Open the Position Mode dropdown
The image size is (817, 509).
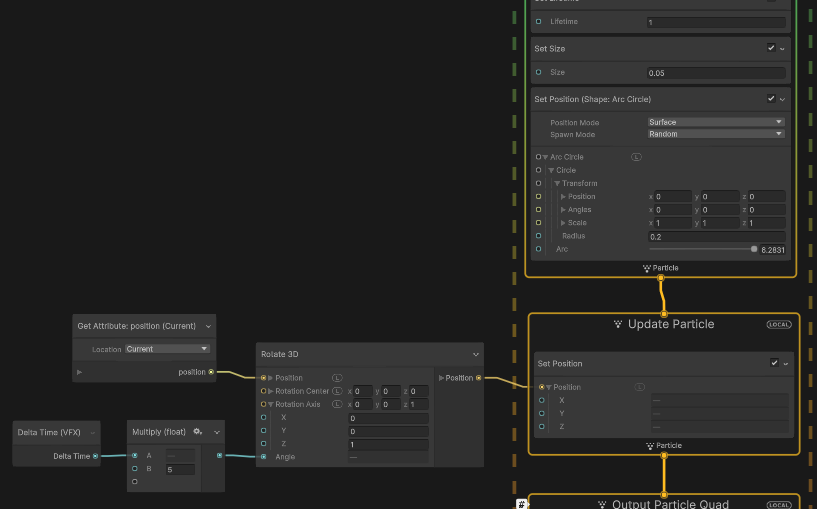(715, 122)
